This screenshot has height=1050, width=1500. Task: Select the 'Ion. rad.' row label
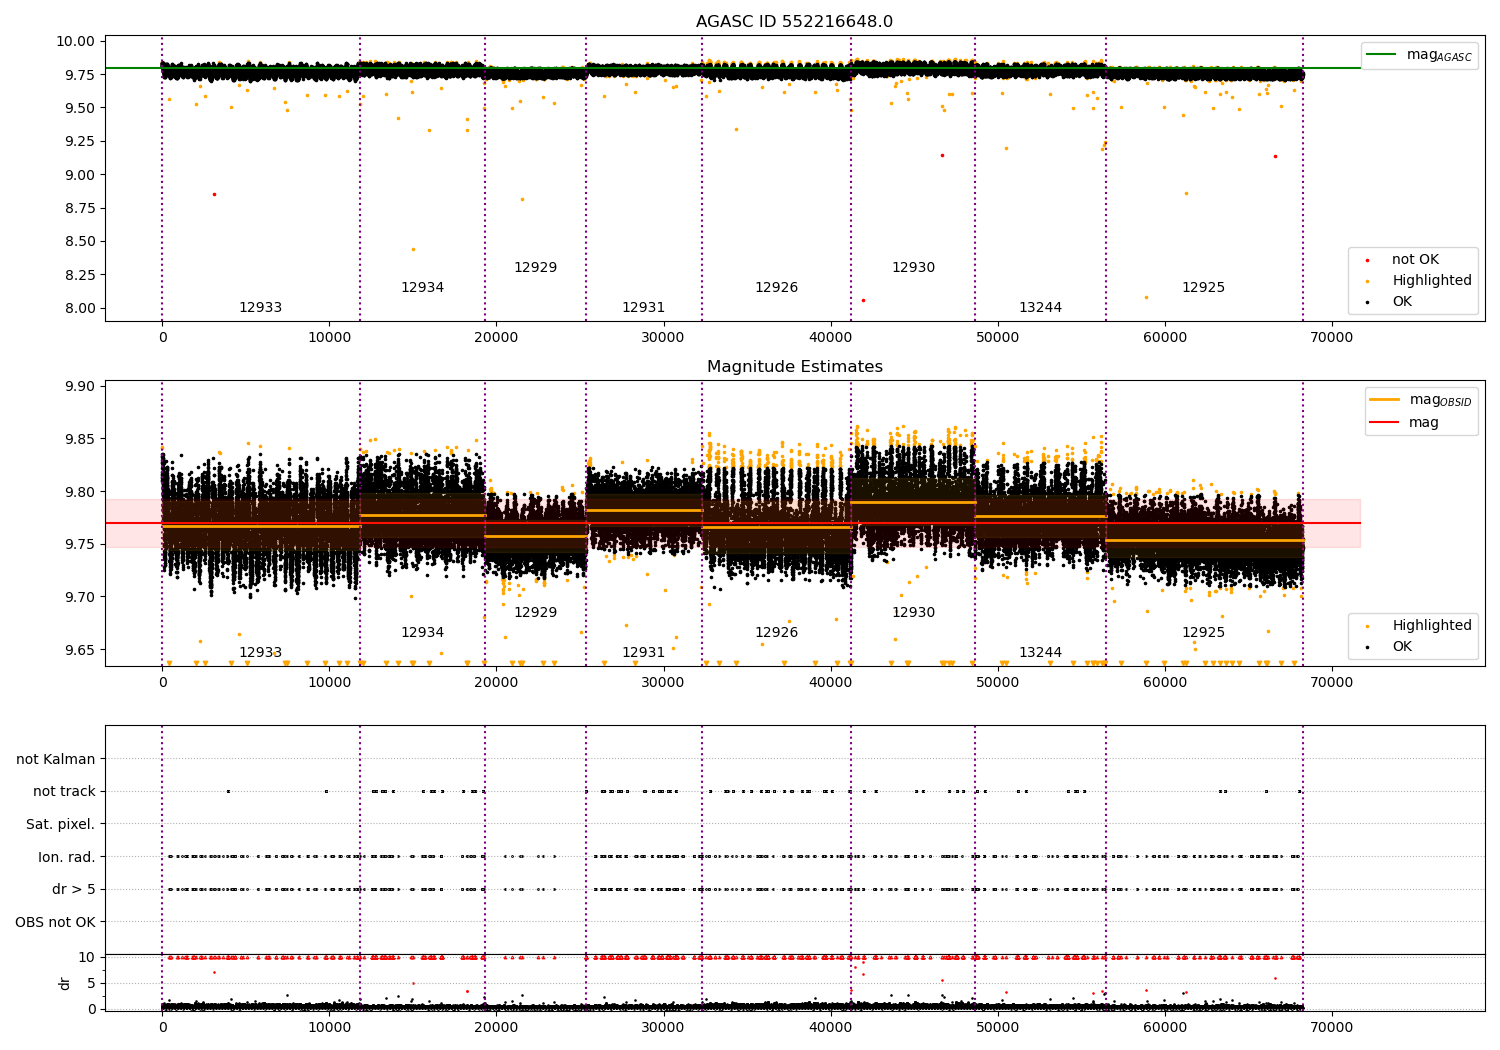coord(67,858)
